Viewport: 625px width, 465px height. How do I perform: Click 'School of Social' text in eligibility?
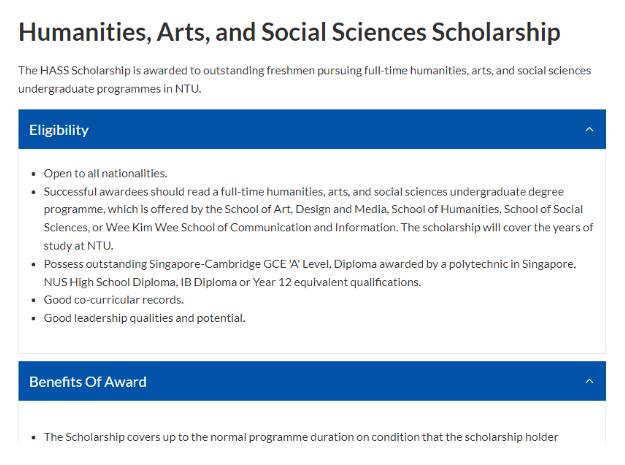[x=543, y=209]
